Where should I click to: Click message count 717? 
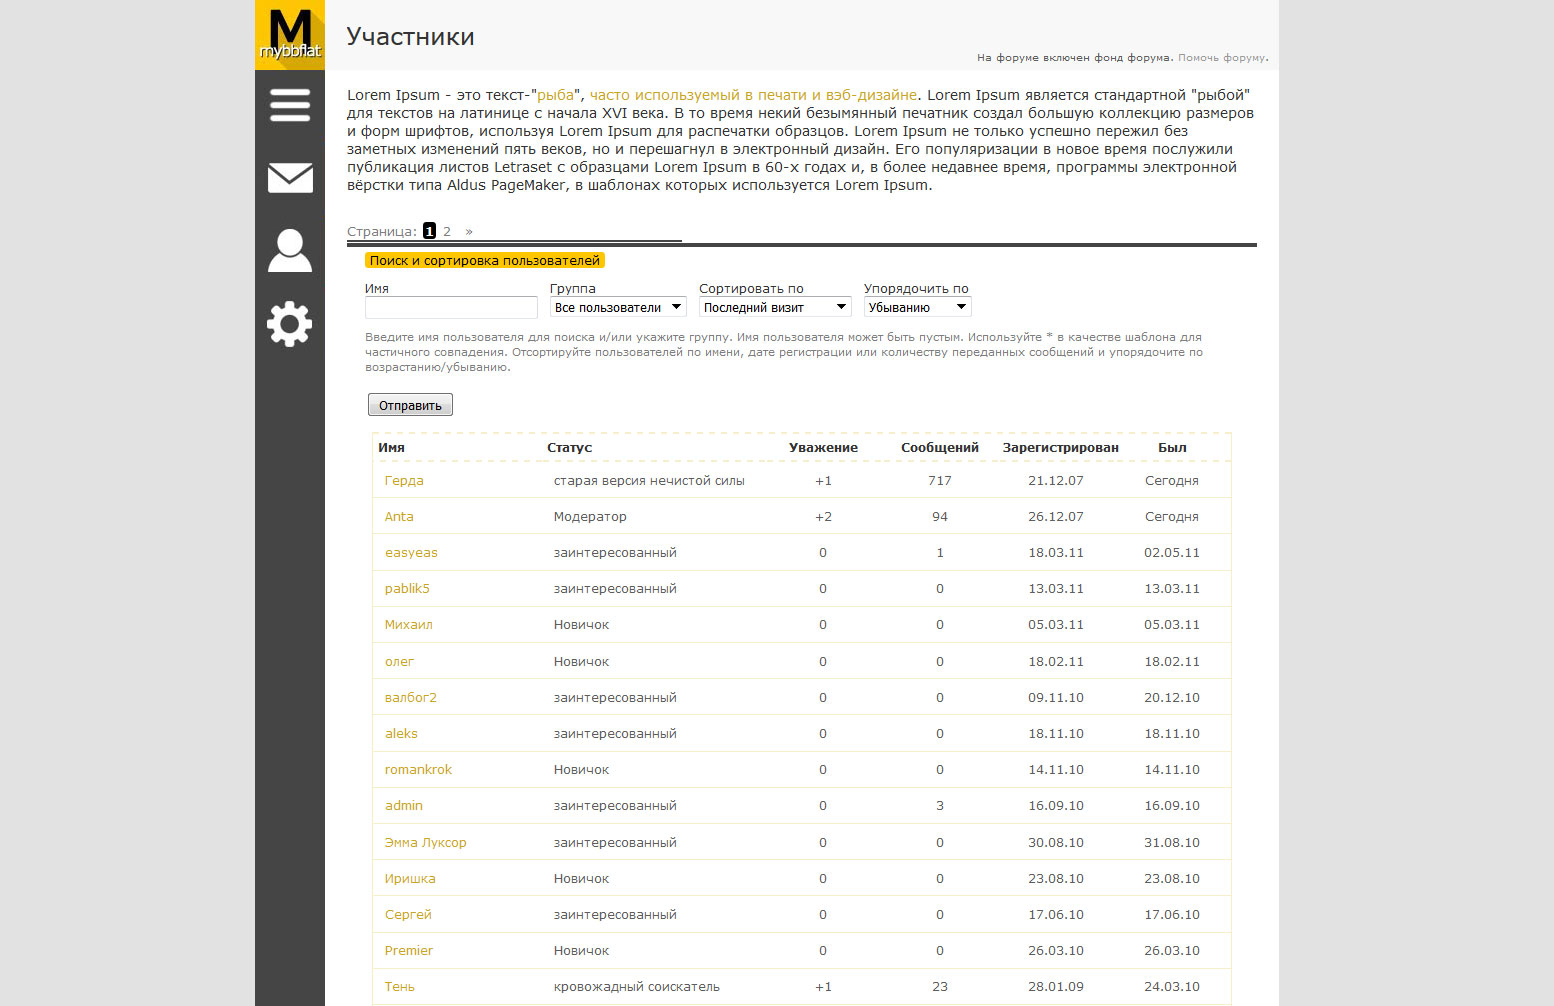(940, 480)
